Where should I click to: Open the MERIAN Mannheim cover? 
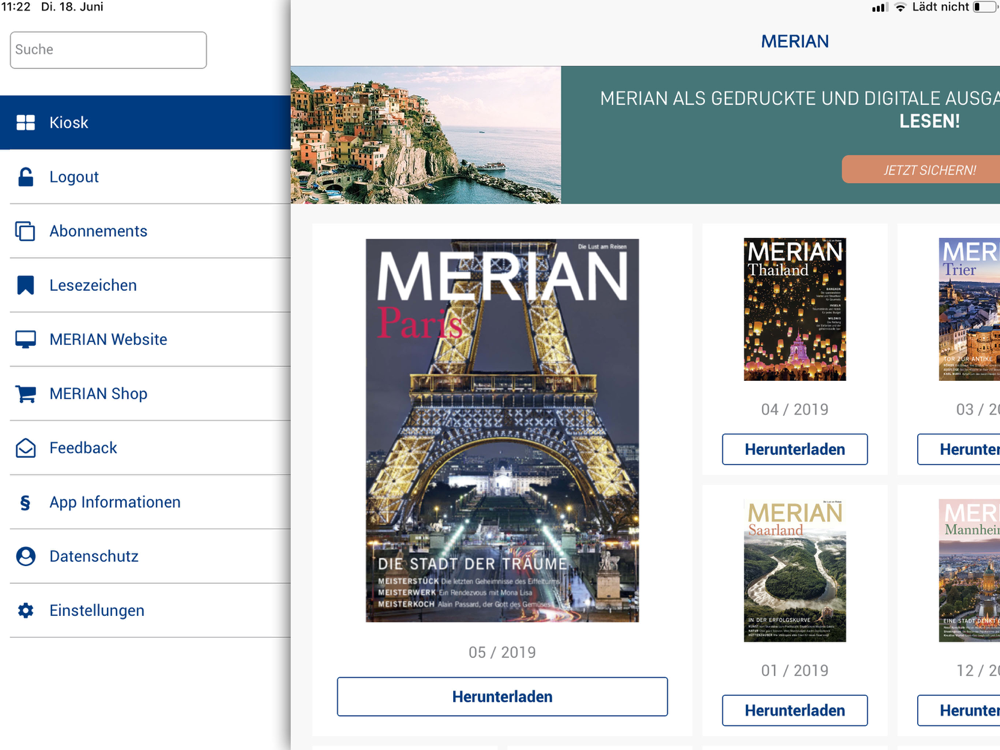point(969,570)
